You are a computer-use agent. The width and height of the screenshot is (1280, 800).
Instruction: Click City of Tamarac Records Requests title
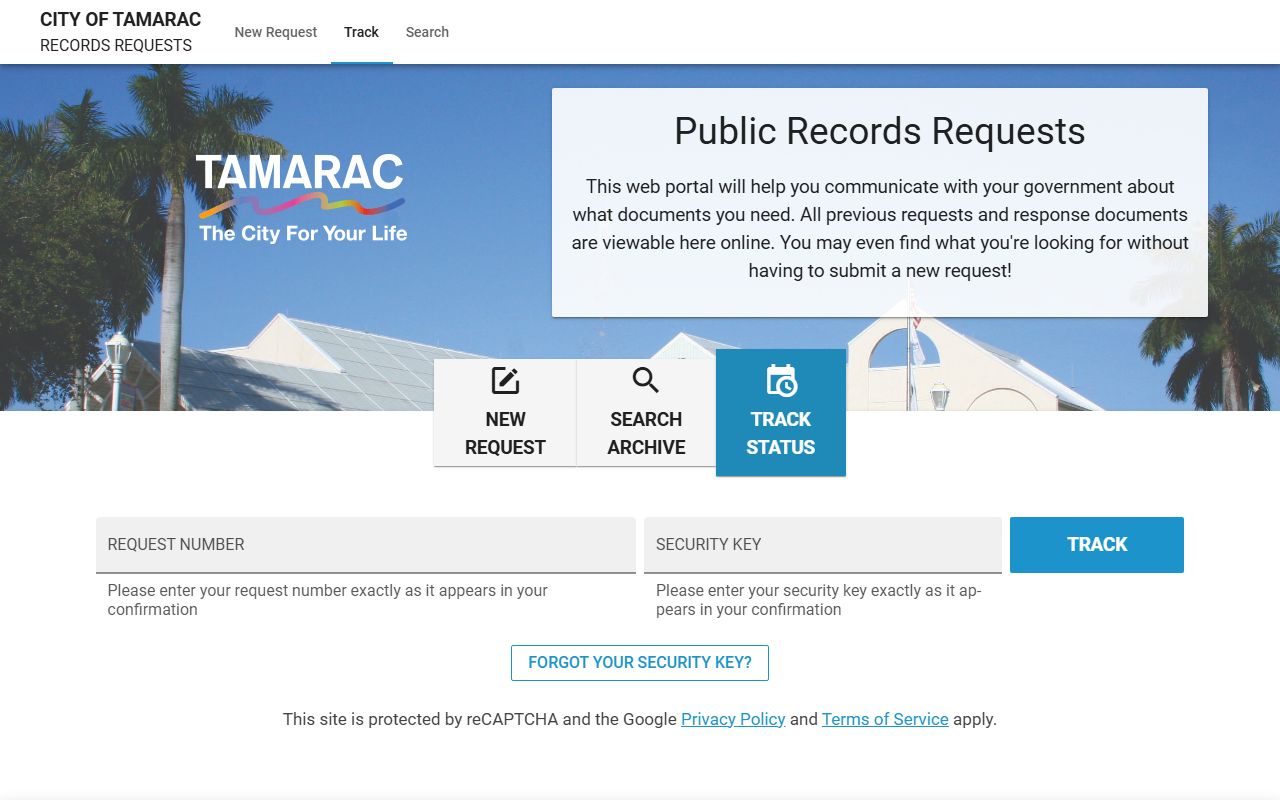tap(120, 32)
